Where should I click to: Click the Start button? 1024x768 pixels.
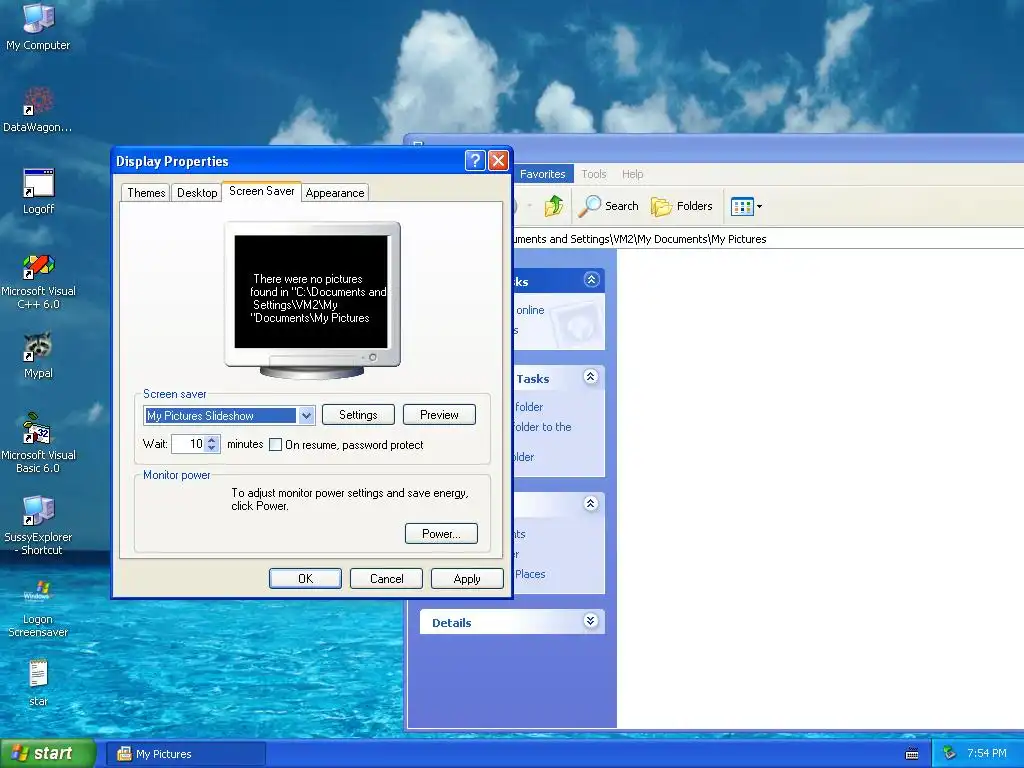pyautogui.click(x=47, y=754)
